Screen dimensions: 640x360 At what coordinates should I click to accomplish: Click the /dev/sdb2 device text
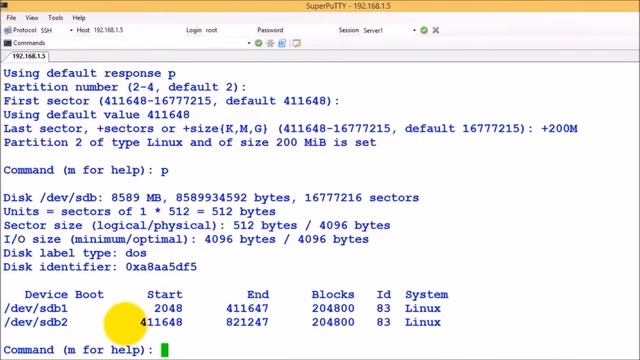point(36,322)
